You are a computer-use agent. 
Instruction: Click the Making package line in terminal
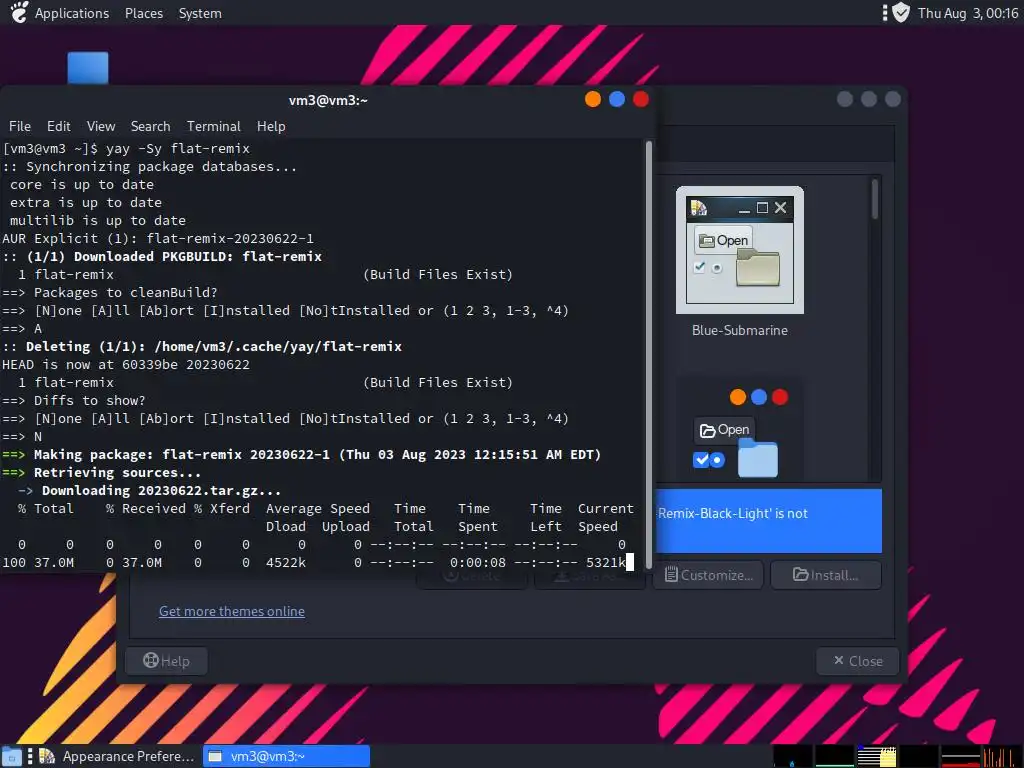coord(301,455)
